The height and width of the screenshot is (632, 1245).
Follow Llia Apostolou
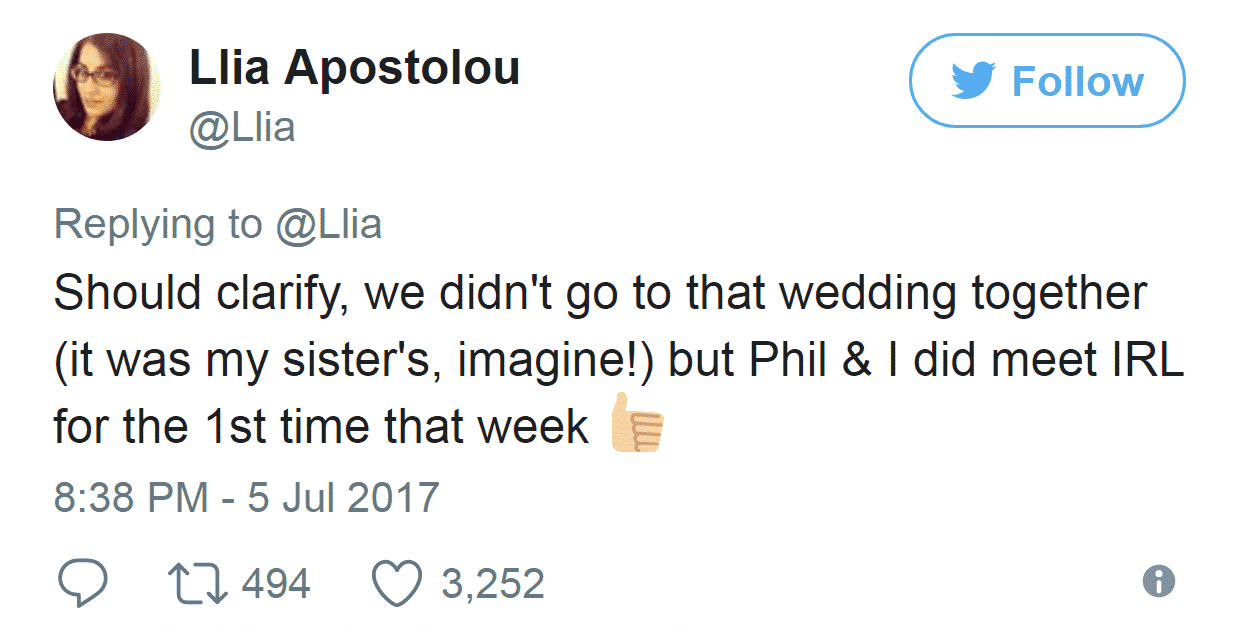click(x=1047, y=81)
